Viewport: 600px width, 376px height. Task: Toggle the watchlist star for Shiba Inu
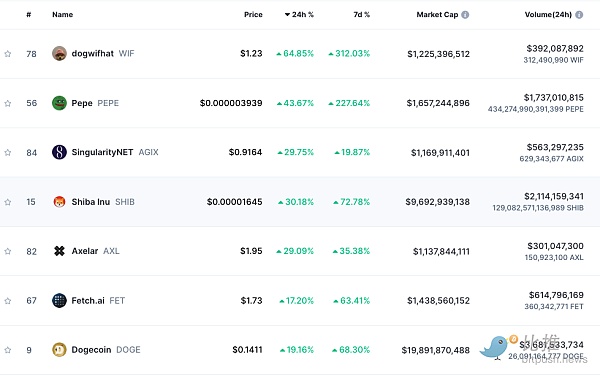tap(8, 202)
